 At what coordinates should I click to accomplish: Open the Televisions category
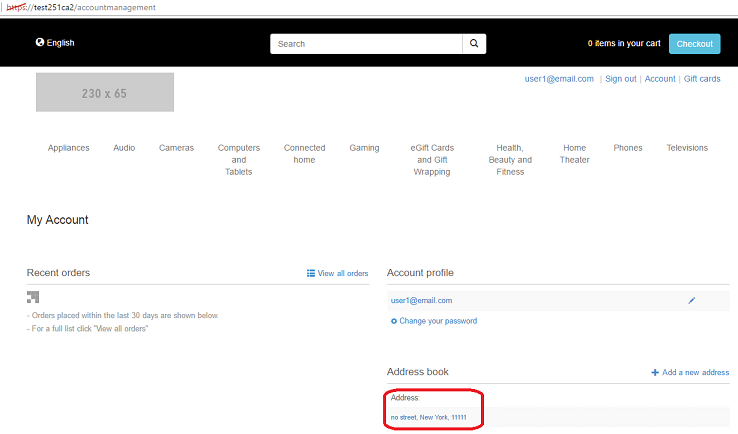coord(687,148)
